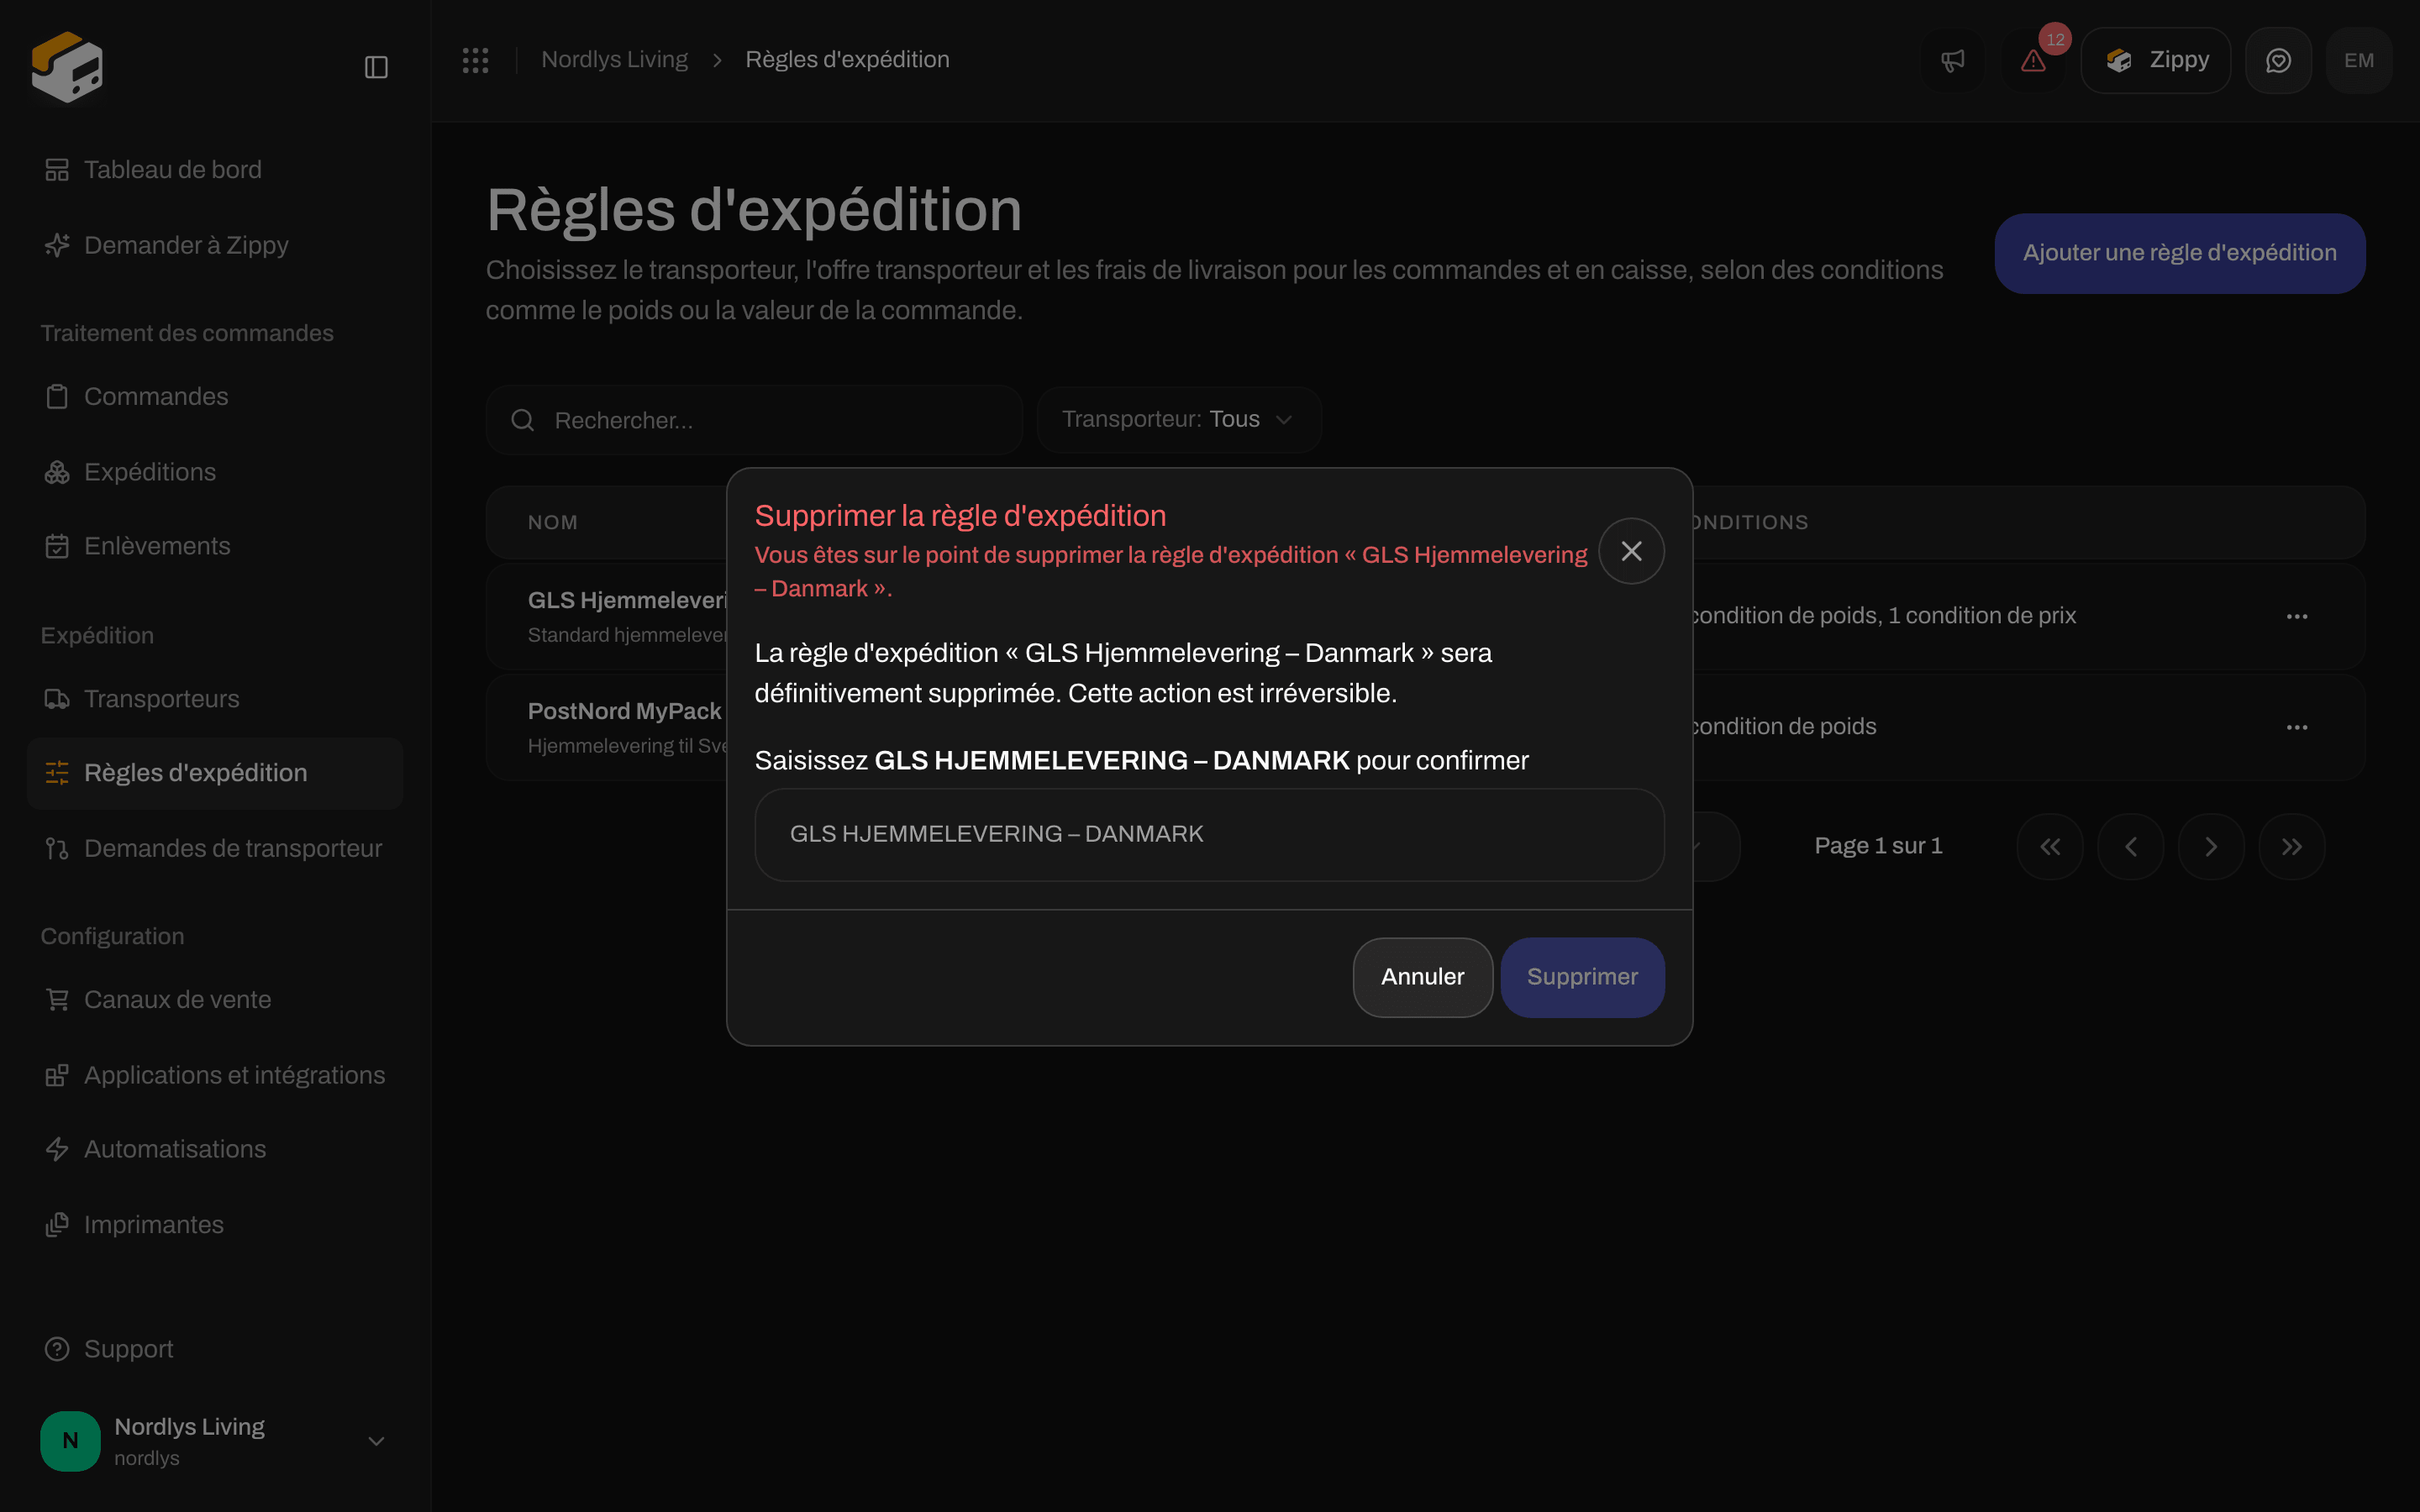This screenshot has width=2420, height=1512.
Task: Open Demander à Zippy in sidebar
Action: (215, 245)
